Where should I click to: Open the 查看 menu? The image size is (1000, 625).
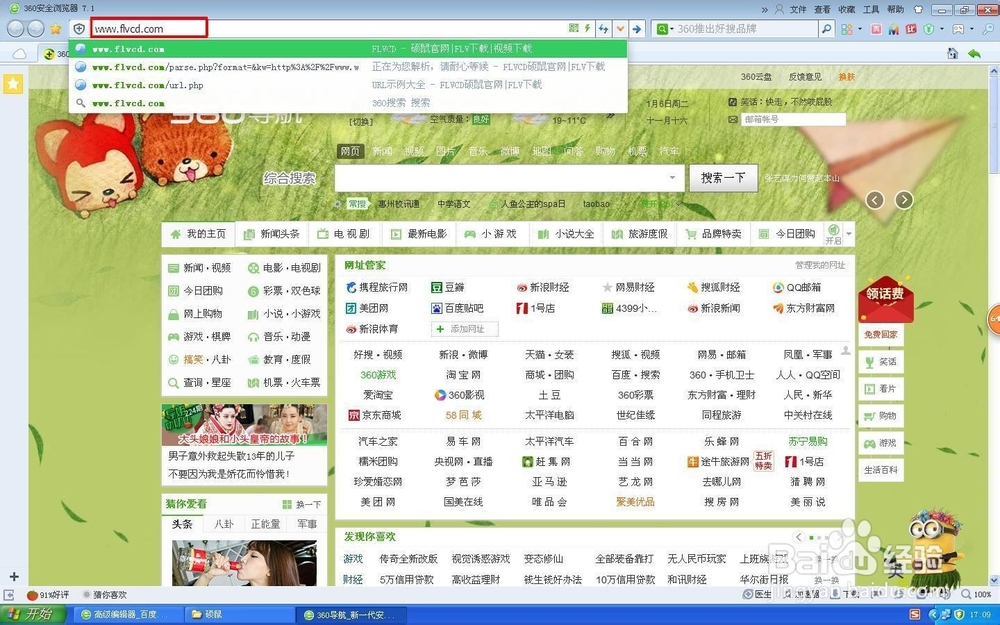(x=822, y=9)
